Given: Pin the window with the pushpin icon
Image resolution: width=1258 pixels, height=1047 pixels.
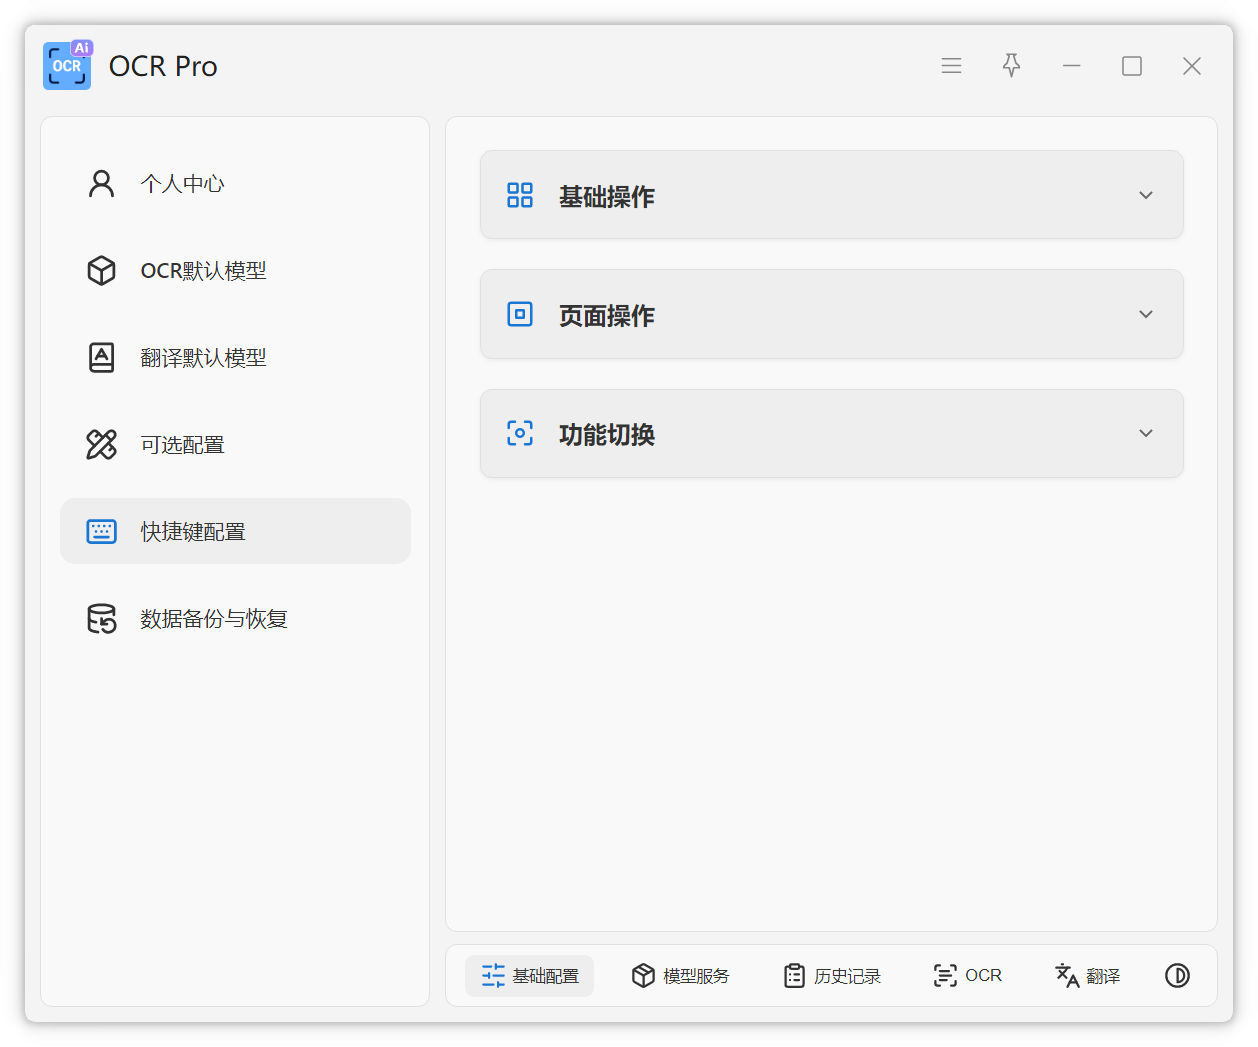Looking at the screenshot, I should [x=1011, y=66].
